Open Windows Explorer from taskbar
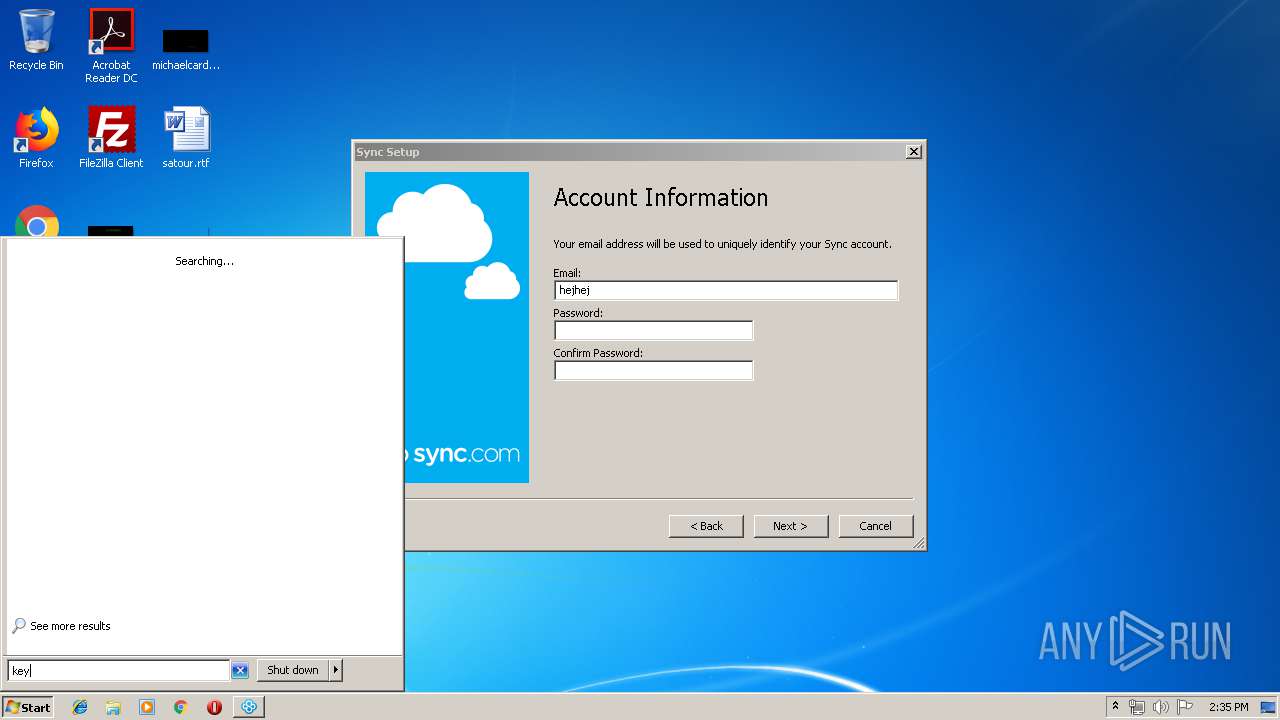This screenshot has height=720, width=1280. coord(113,707)
